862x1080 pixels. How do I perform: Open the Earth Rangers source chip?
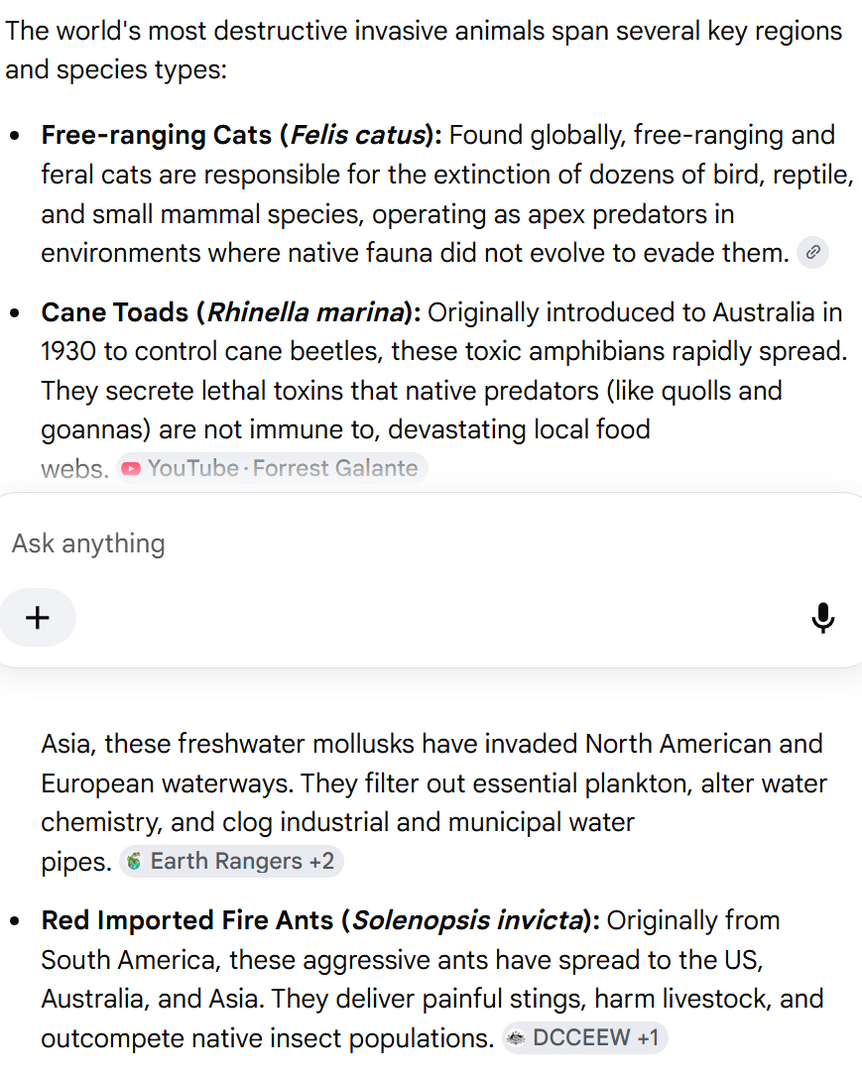[x=231, y=861]
